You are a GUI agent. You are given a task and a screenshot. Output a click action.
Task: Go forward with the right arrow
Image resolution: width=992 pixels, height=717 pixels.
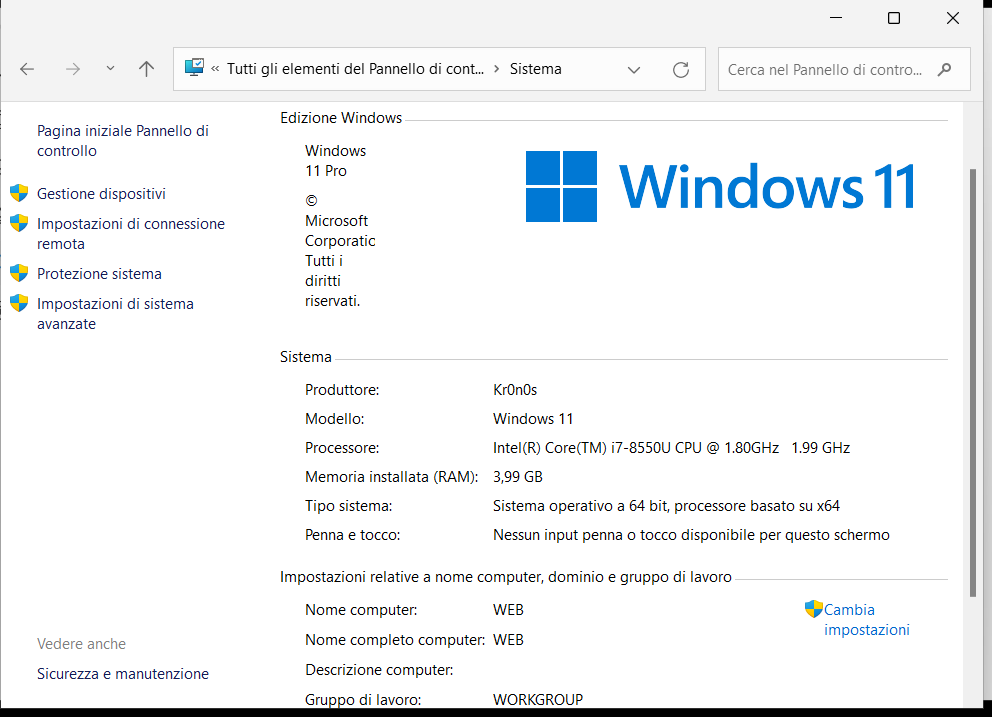coord(73,69)
